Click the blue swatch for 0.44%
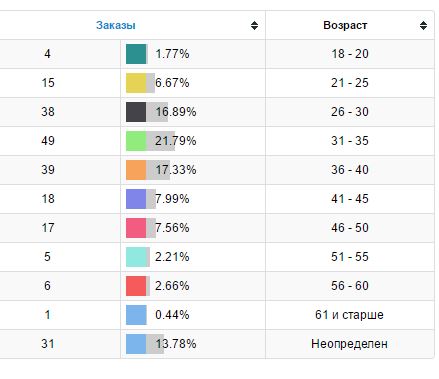Image resolution: width=439 pixels, height=379 pixels. (x=136, y=315)
